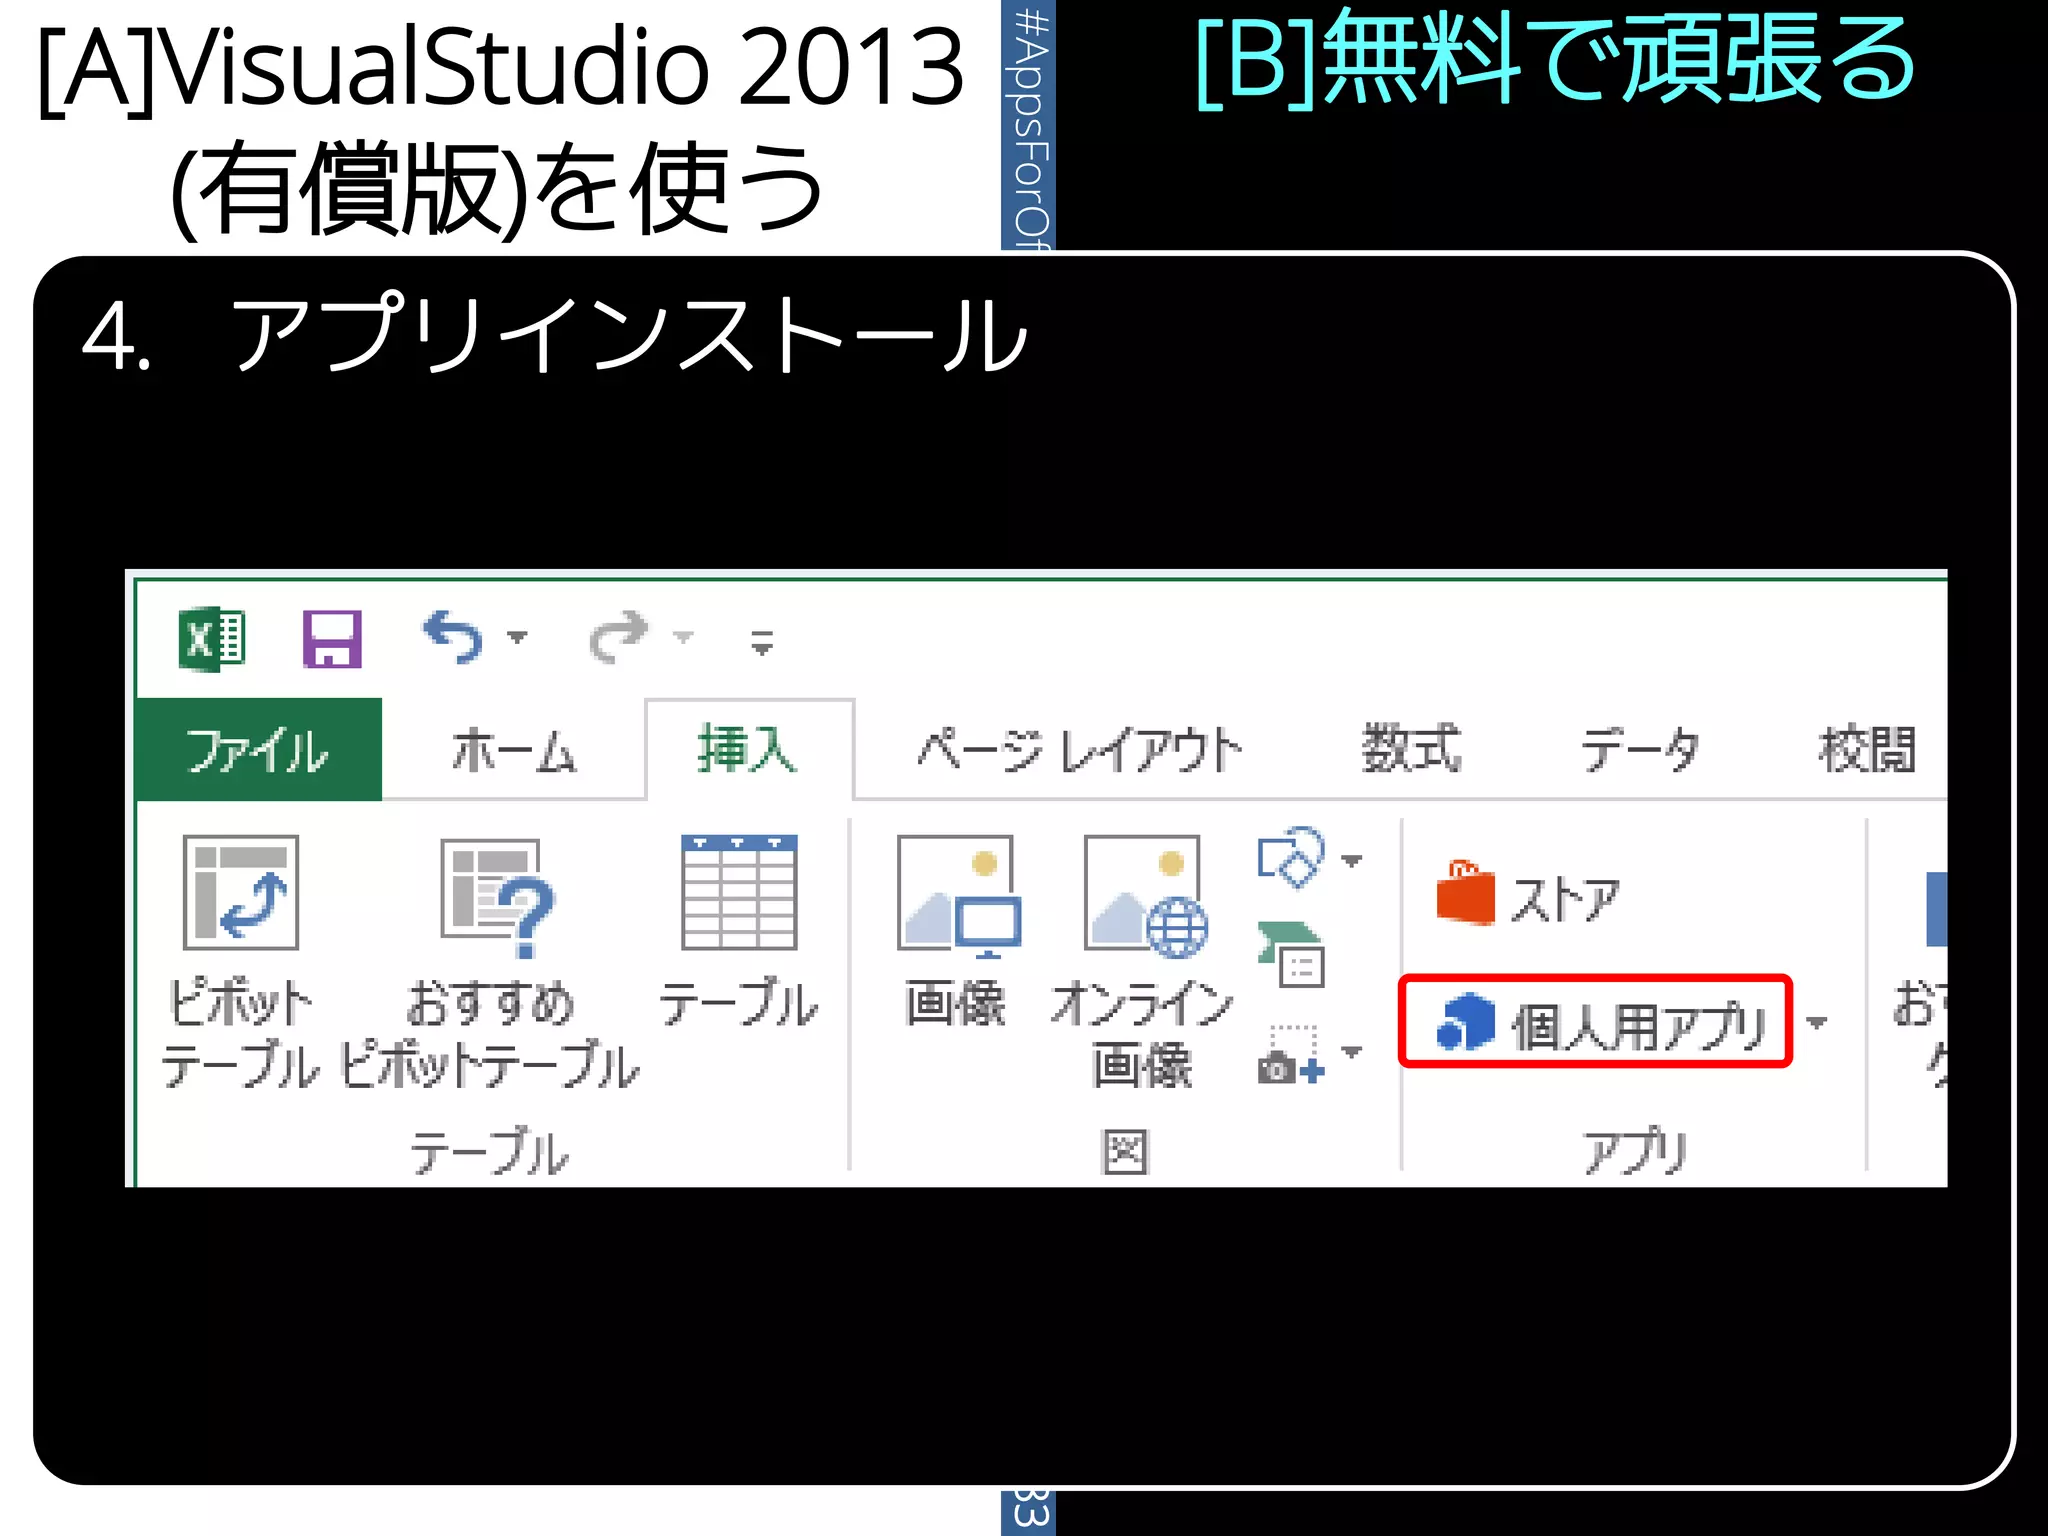Insert a 画像 from file
The image size is (2048, 1536).
[x=957, y=932]
